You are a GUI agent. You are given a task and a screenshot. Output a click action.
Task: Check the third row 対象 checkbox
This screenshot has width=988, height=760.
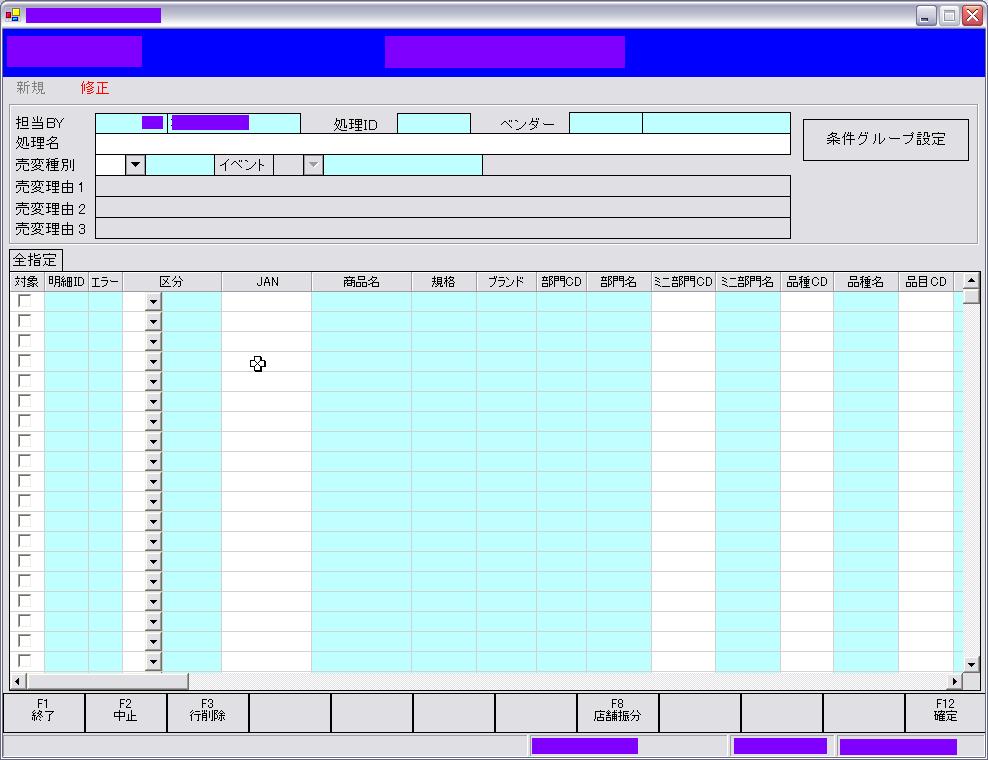click(25, 341)
